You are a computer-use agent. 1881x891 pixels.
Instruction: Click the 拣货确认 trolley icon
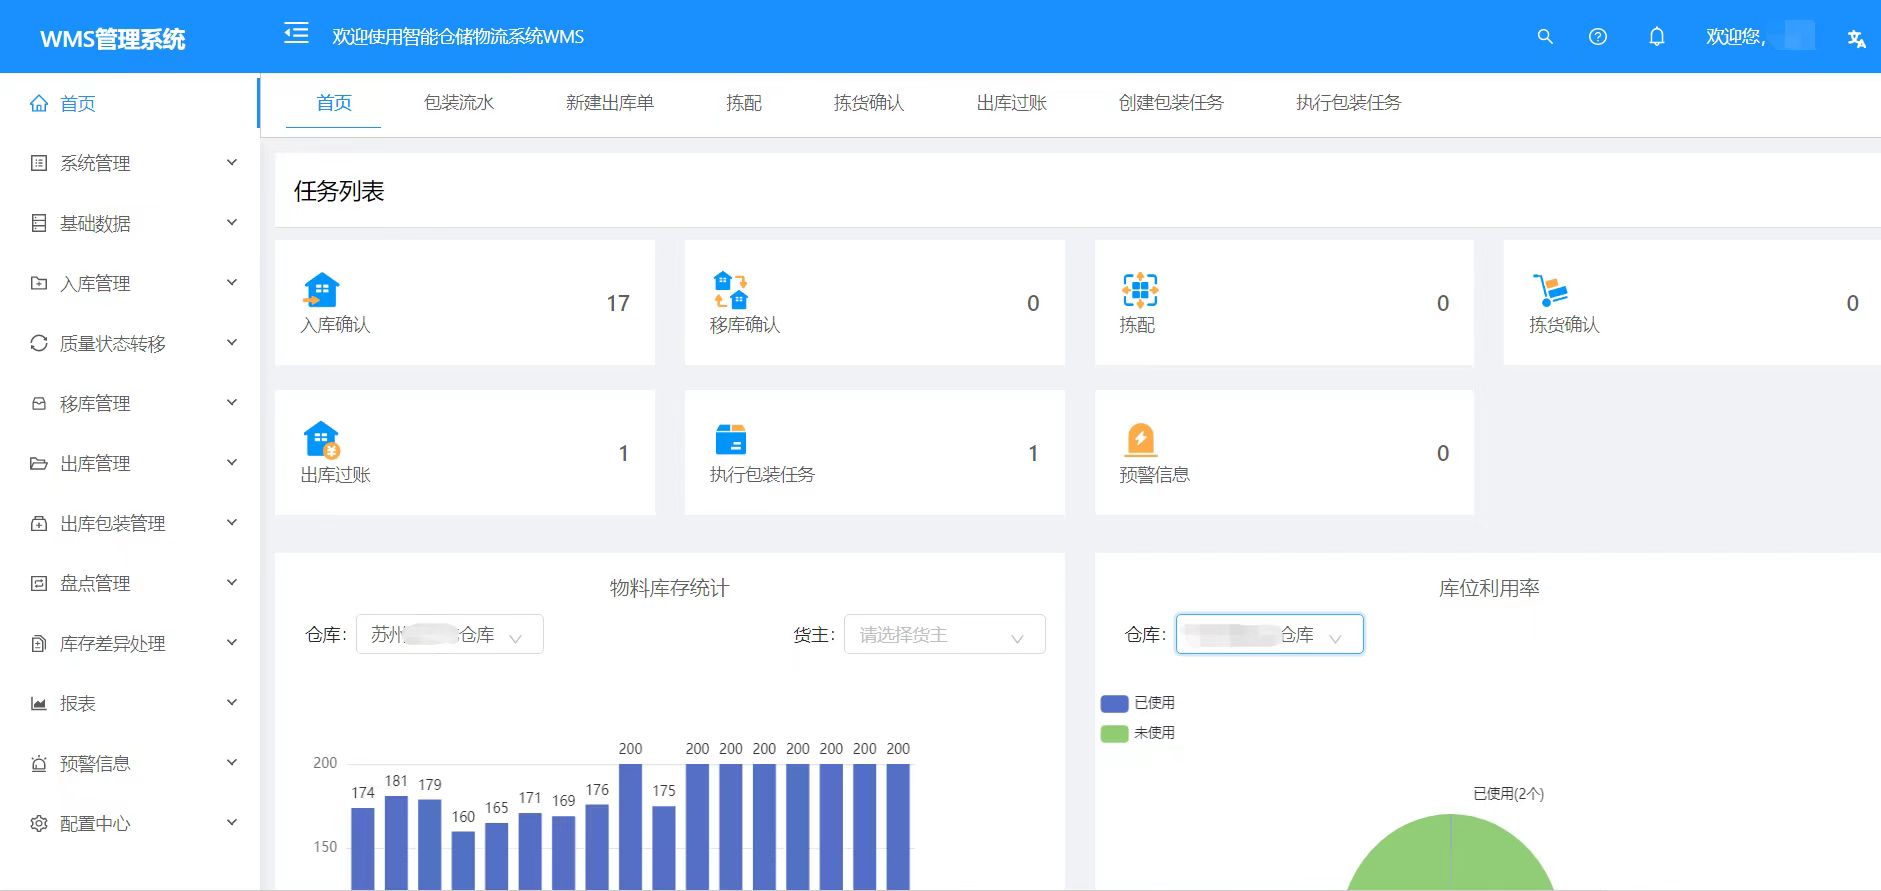[1550, 290]
